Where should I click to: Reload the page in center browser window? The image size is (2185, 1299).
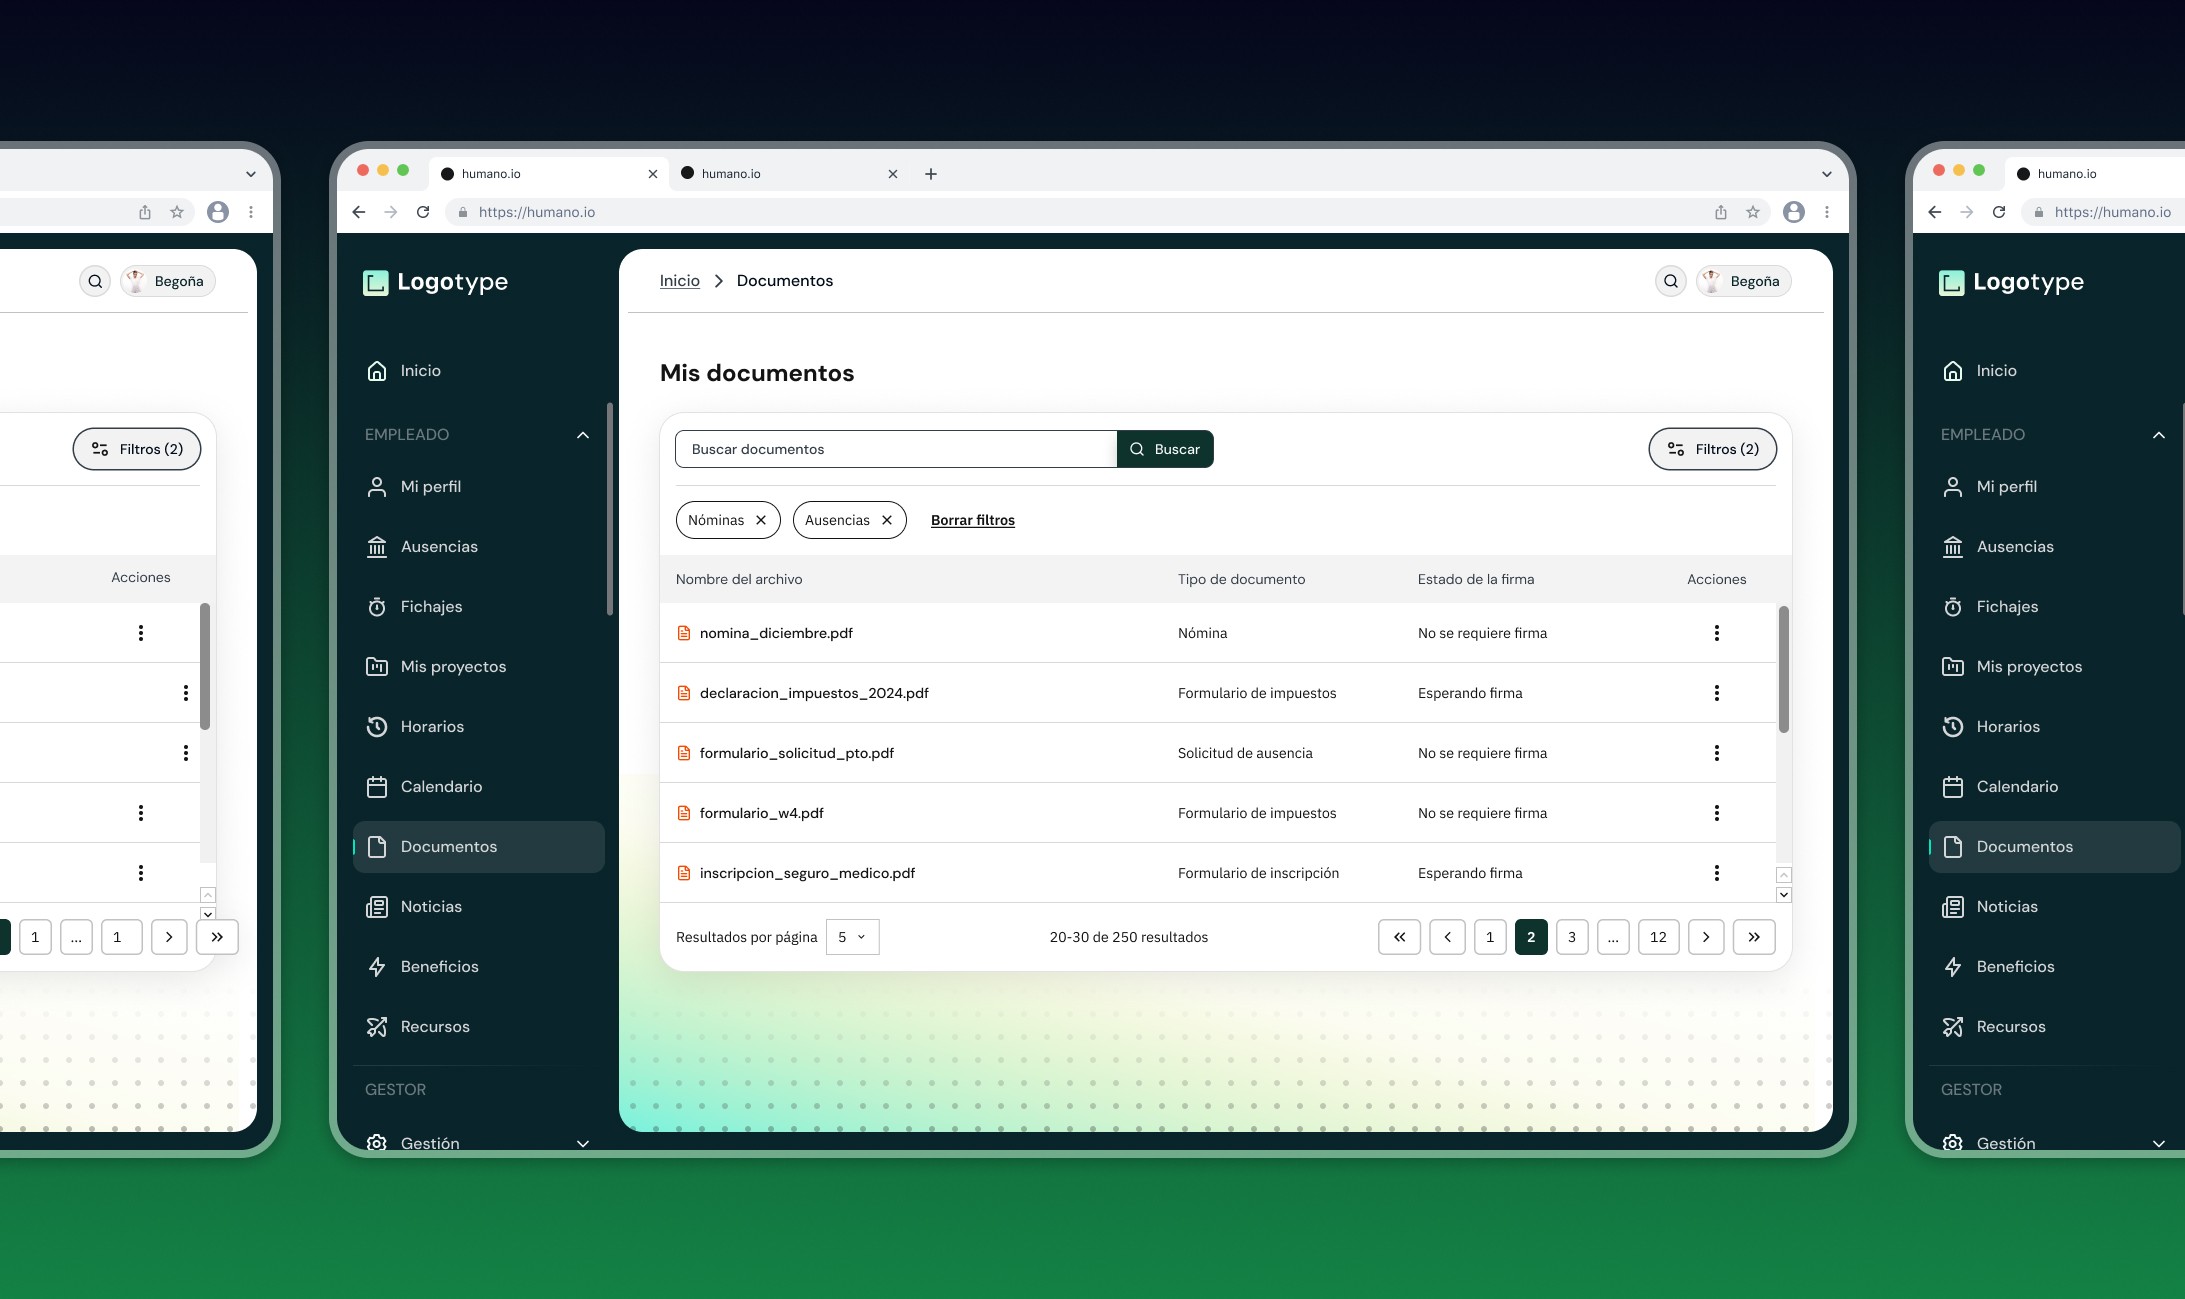[x=423, y=212]
